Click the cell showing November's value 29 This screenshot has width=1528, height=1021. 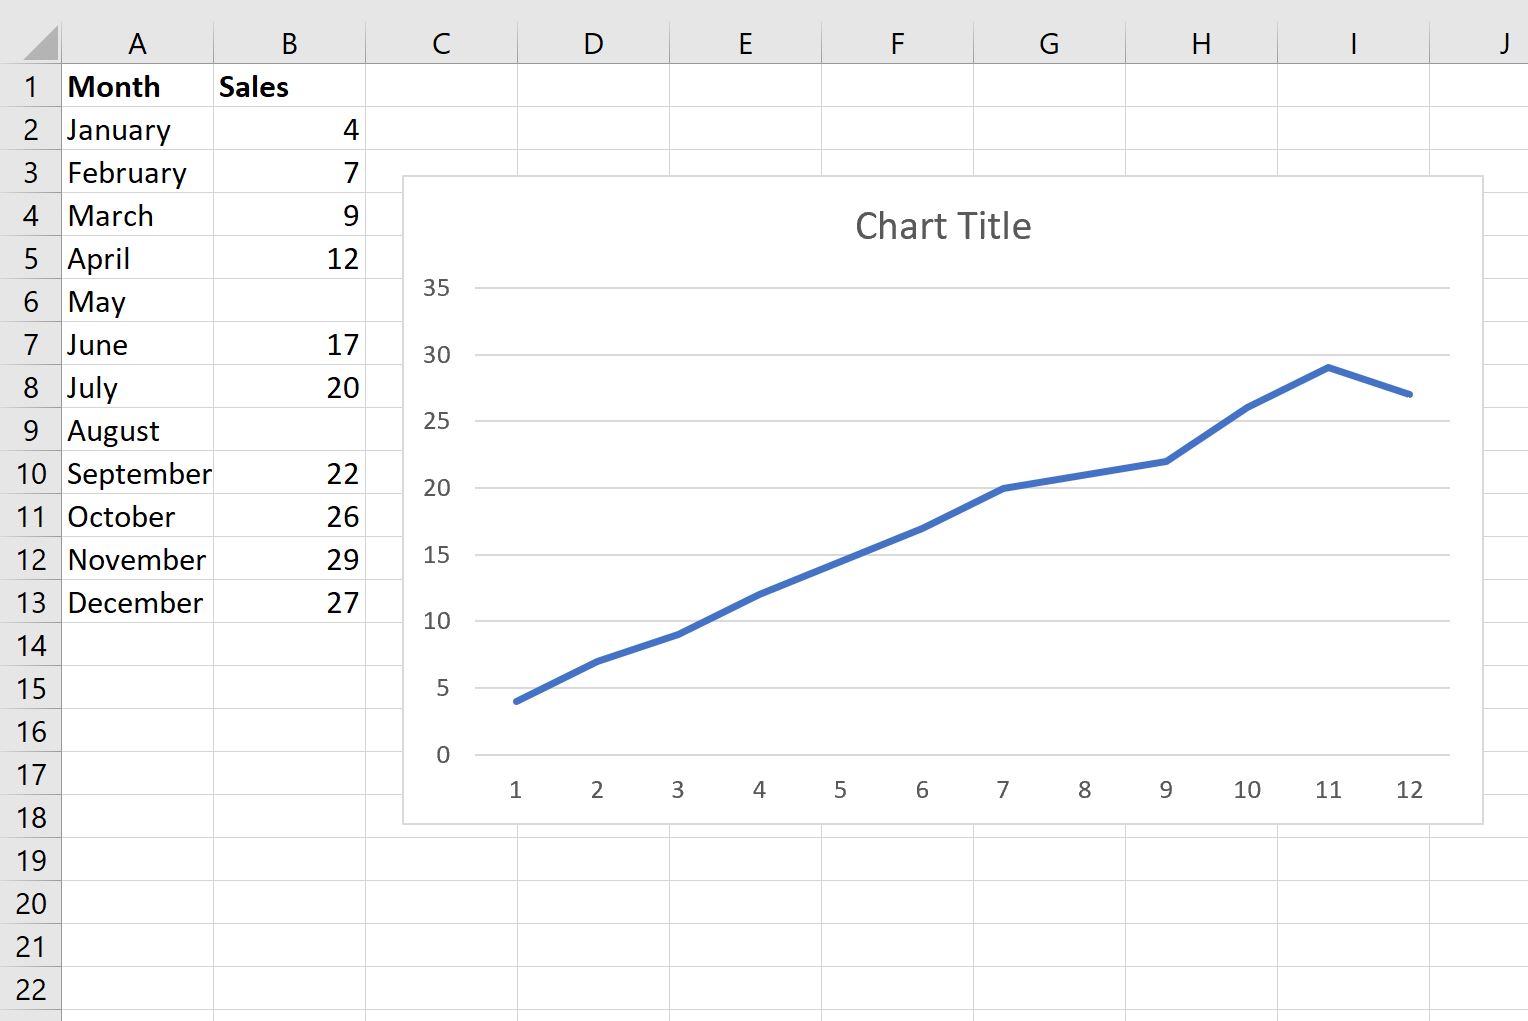(x=340, y=559)
